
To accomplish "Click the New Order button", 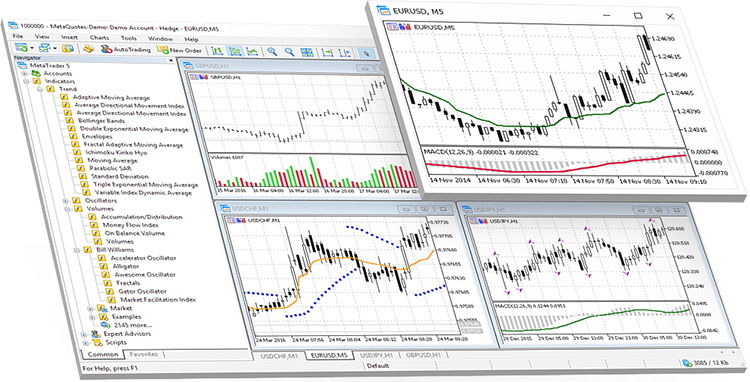I will pos(180,50).
